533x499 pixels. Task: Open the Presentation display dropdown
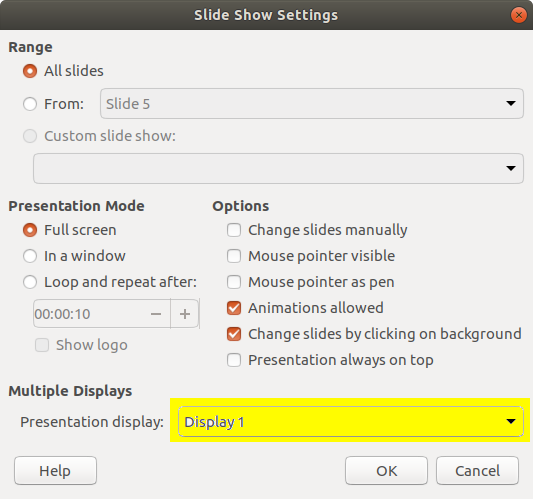click(x=350, y=421)
